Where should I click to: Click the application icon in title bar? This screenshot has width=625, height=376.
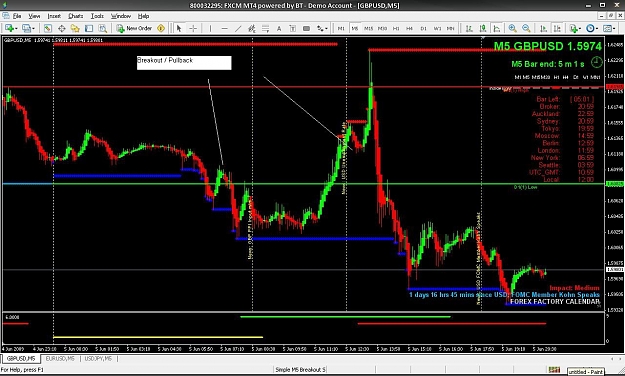(x=5, y=5)
